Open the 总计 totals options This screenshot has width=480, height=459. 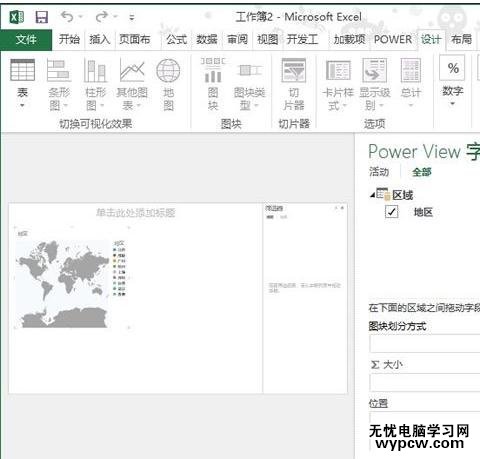(411, 84)
